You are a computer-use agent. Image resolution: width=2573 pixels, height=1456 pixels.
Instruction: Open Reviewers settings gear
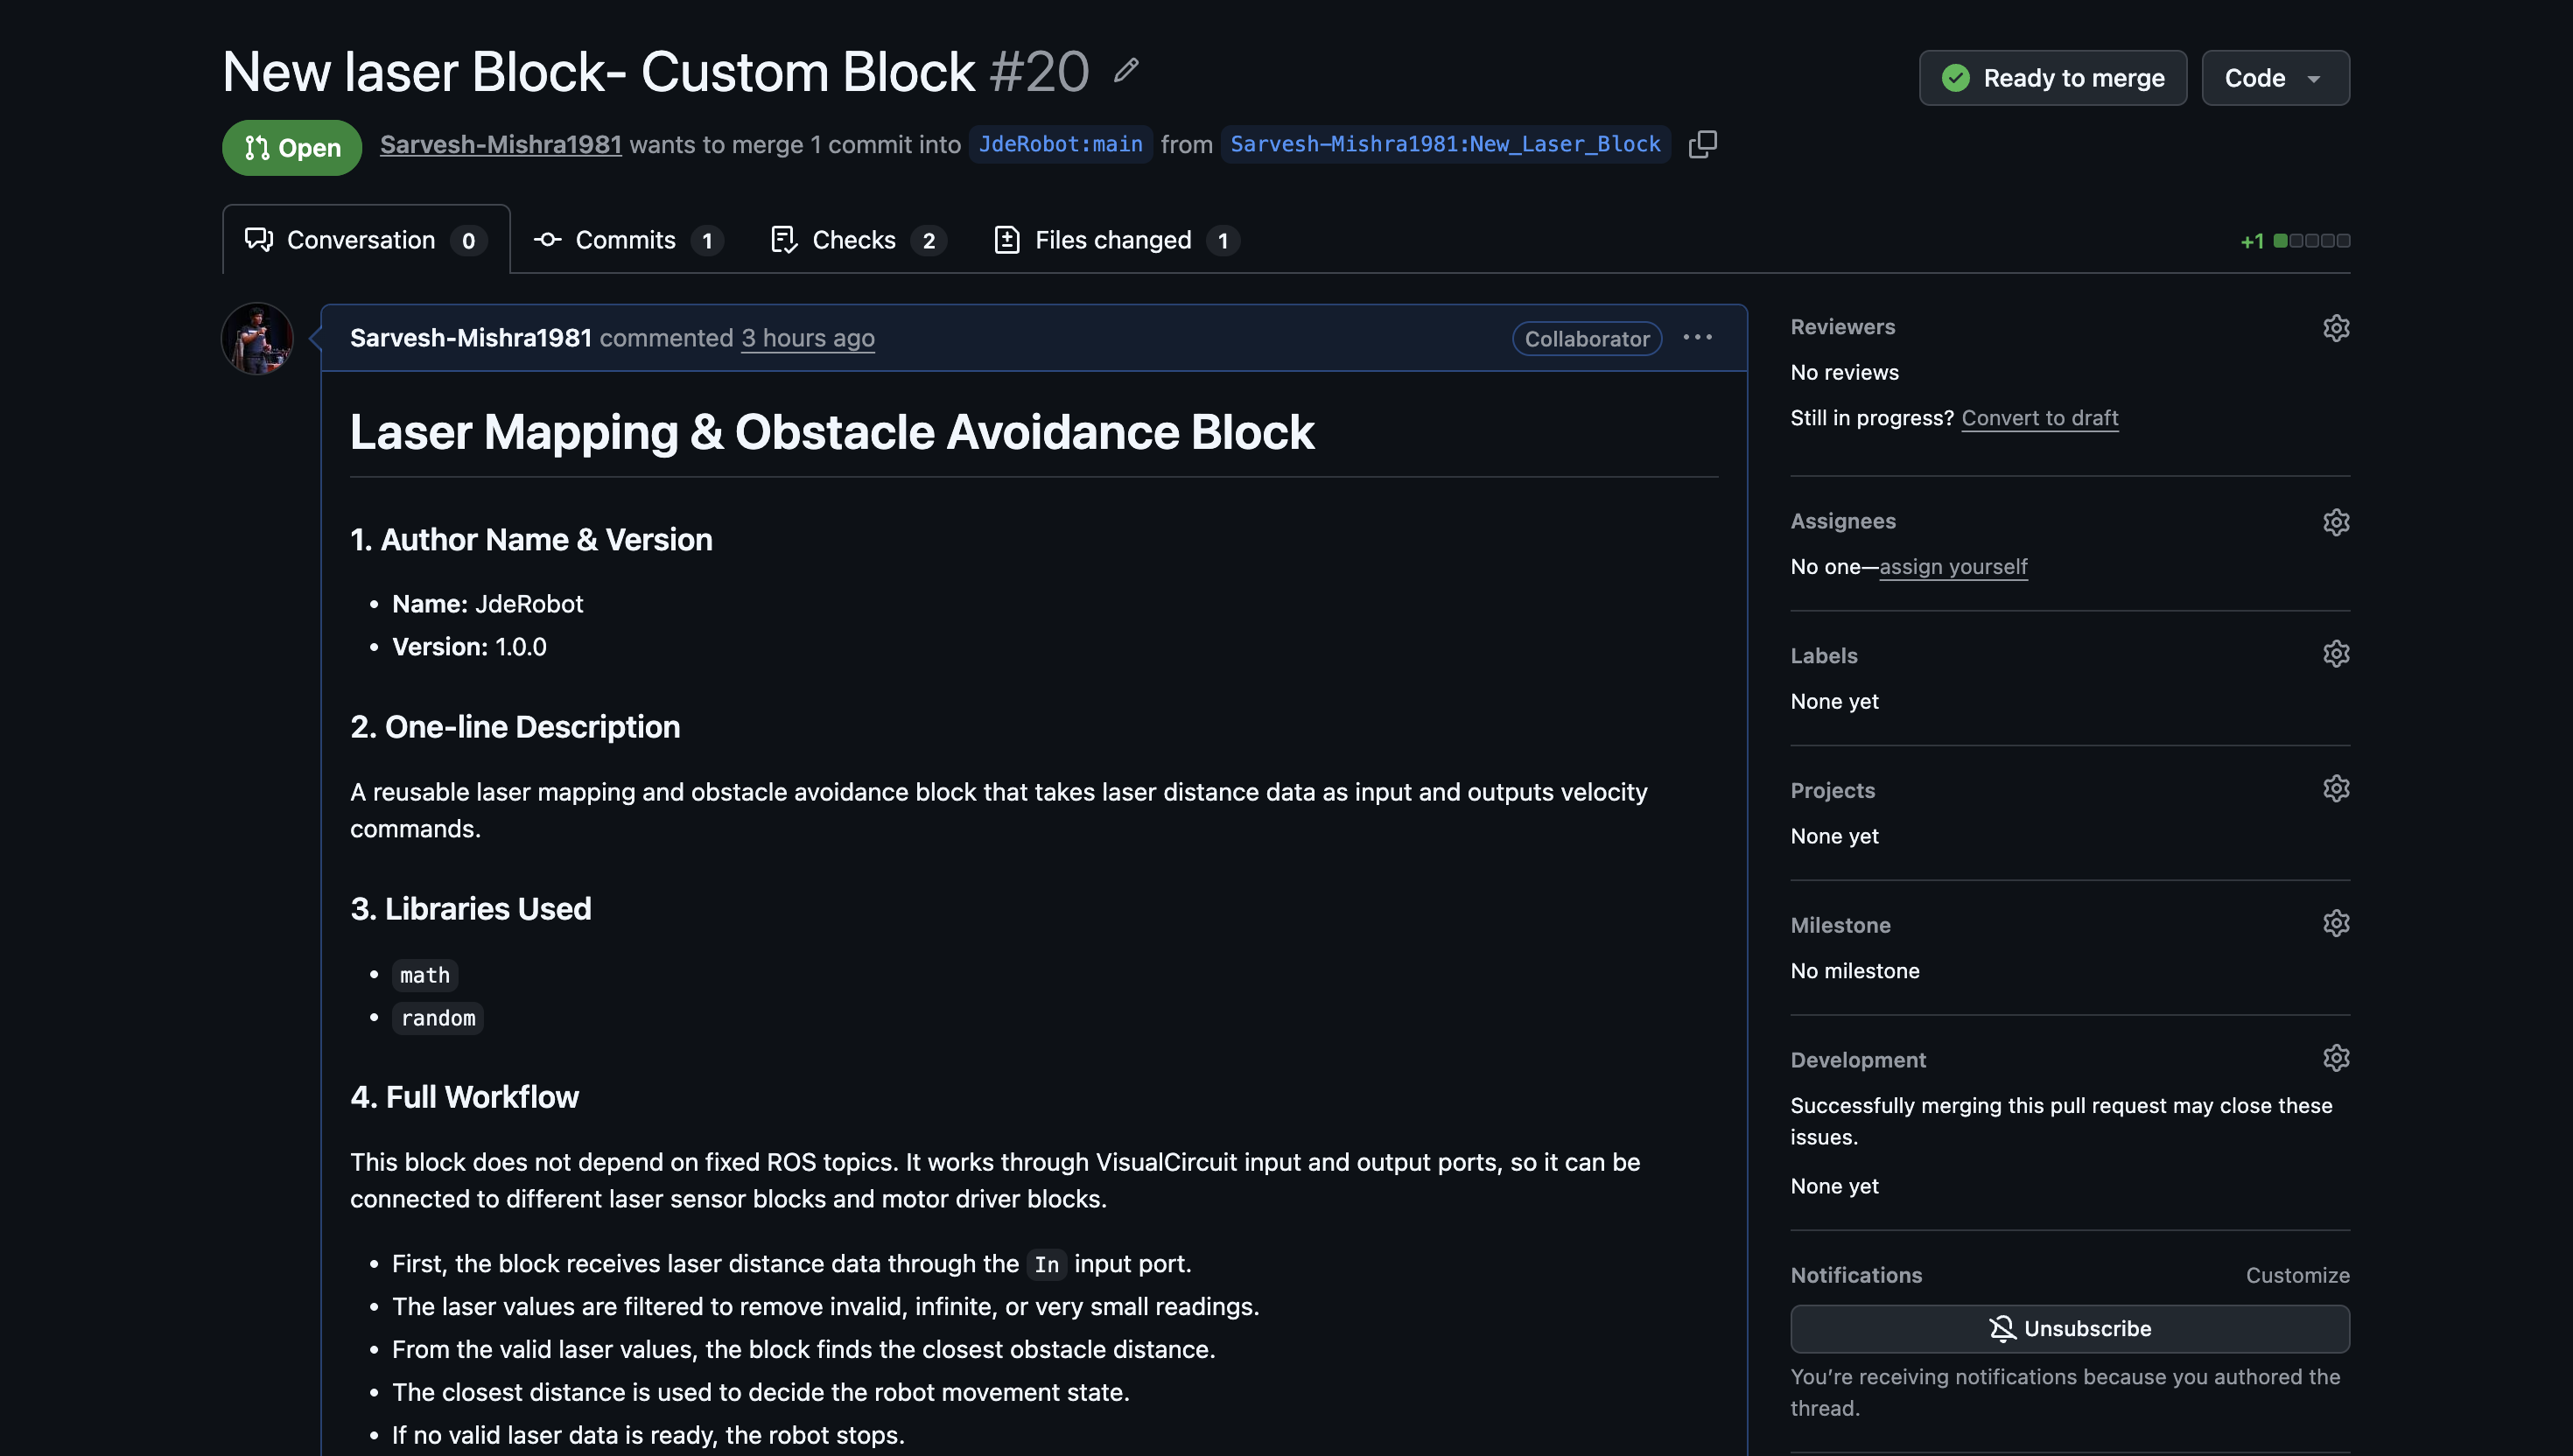point(2335,327)
